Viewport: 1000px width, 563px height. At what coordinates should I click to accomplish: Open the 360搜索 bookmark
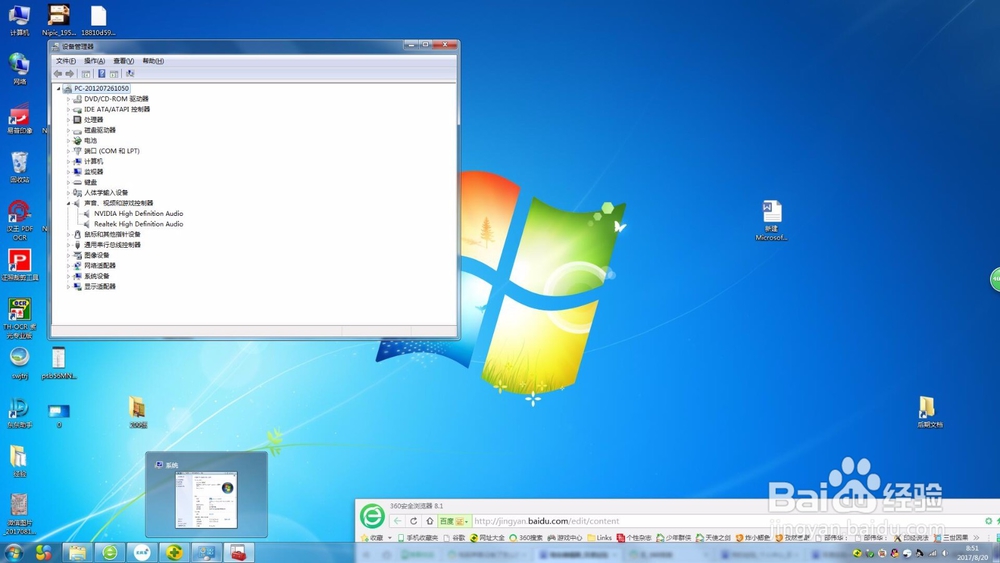[x=526, y=538]
